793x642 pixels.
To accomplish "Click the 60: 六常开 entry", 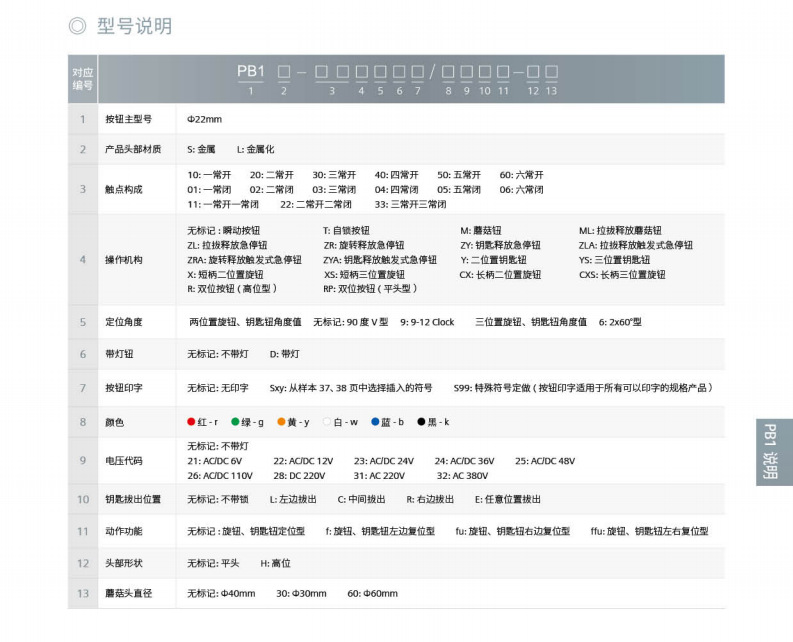I will tap(521, 175).
